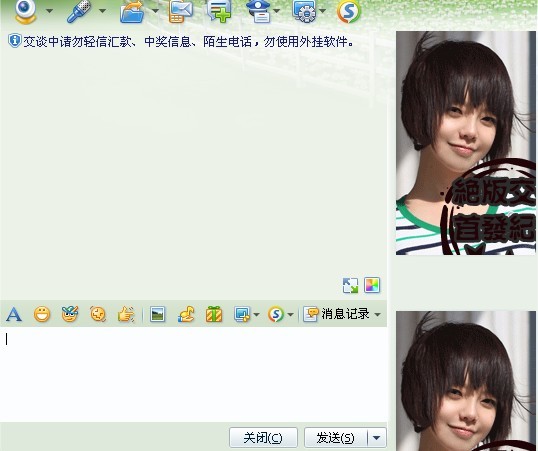
Task: Open the smiley emoticon picker
Action: click(x=42, y=314)
